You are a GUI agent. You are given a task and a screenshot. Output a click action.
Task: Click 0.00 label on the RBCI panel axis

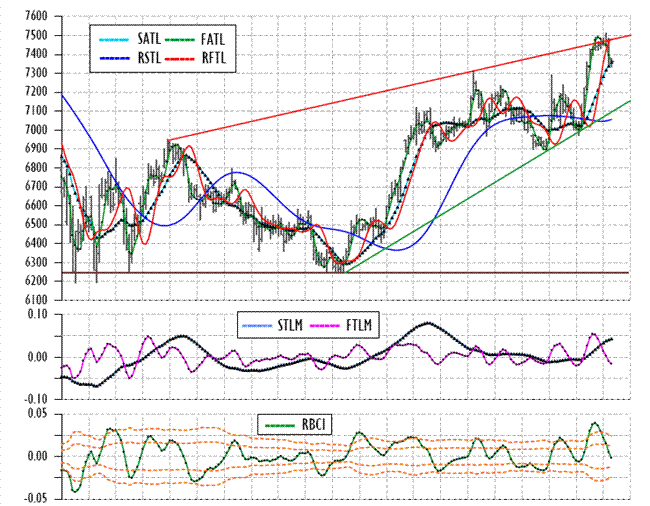point(38,456)
